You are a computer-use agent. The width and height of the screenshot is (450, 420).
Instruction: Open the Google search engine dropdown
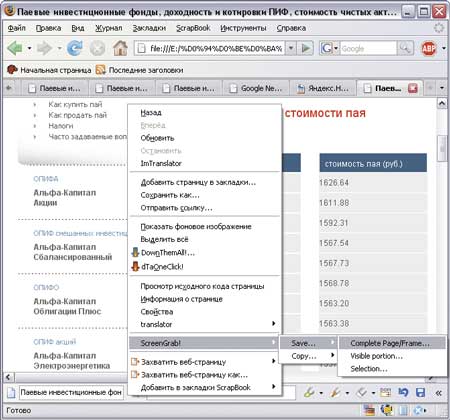click(x=329, y=48)
